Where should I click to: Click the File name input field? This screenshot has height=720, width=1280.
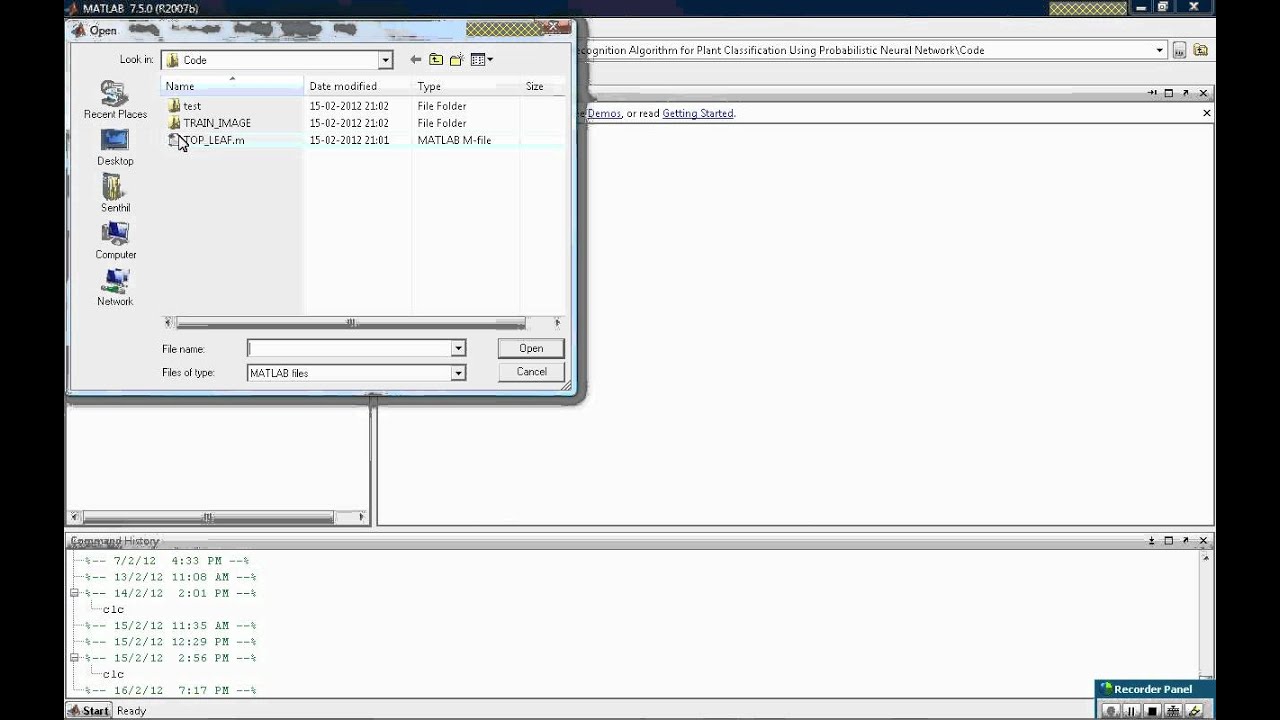(349, 348)
